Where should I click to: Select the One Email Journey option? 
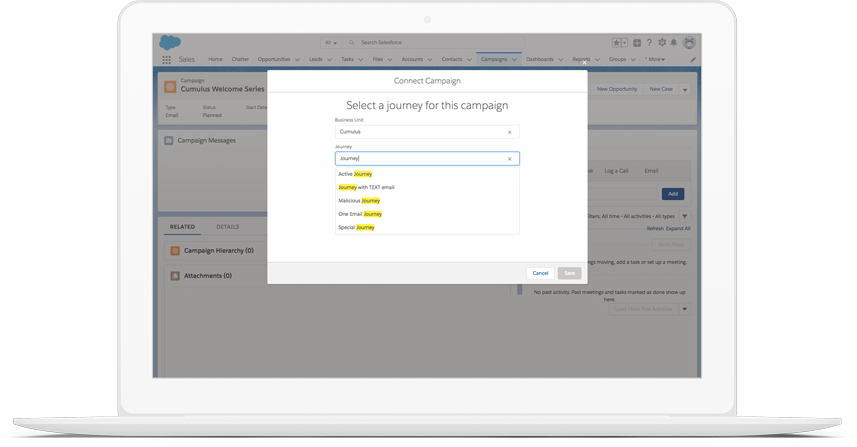(427, 214)
